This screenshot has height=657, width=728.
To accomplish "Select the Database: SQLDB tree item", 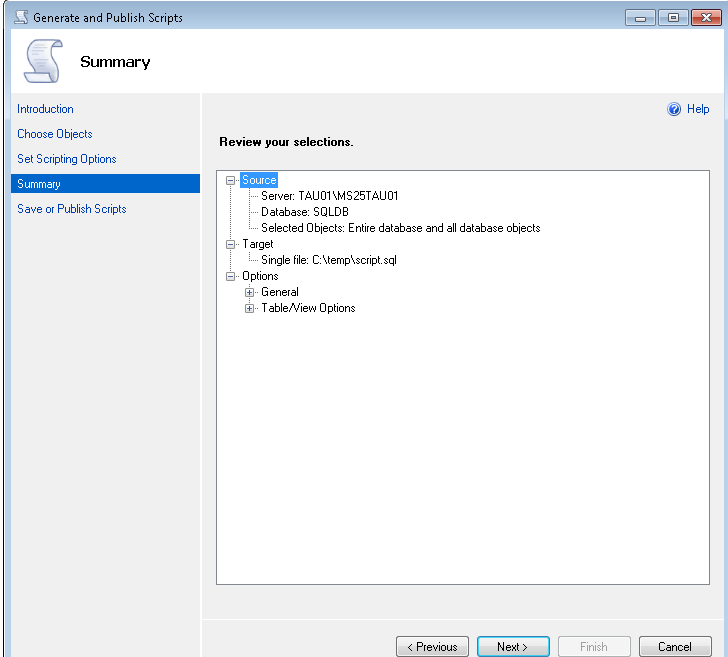I will (305, 212).
